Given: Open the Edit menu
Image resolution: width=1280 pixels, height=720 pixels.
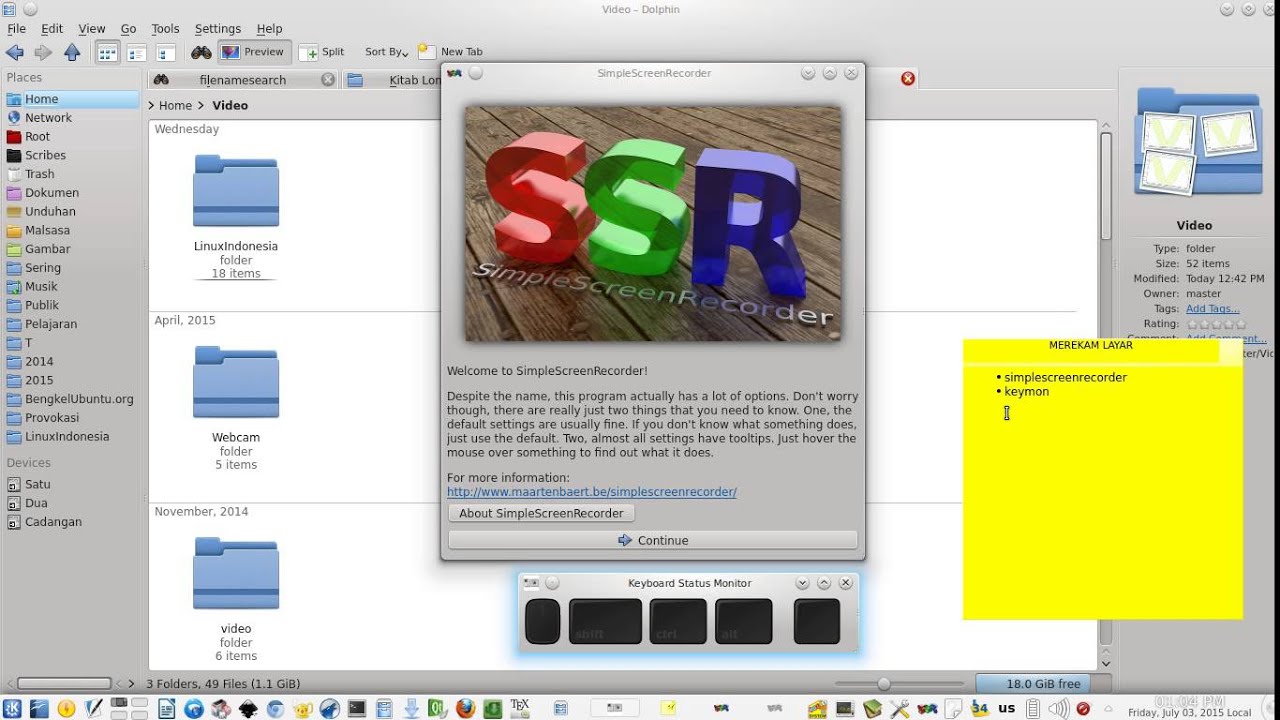Looking at the screenshot, I should pyautogui.click(x=52, y=29).
